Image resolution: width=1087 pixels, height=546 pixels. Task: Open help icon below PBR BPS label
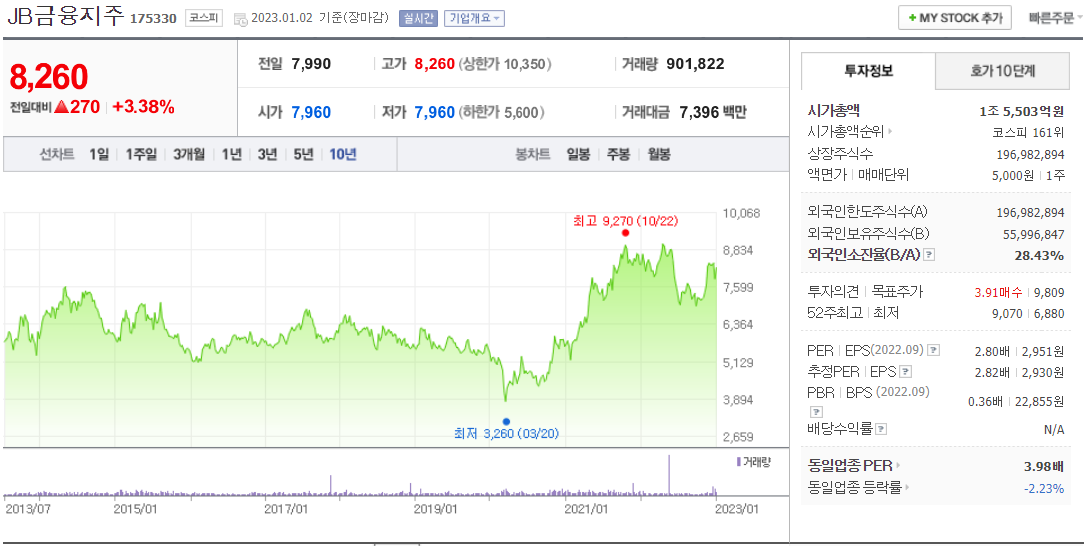pos(815,412)
